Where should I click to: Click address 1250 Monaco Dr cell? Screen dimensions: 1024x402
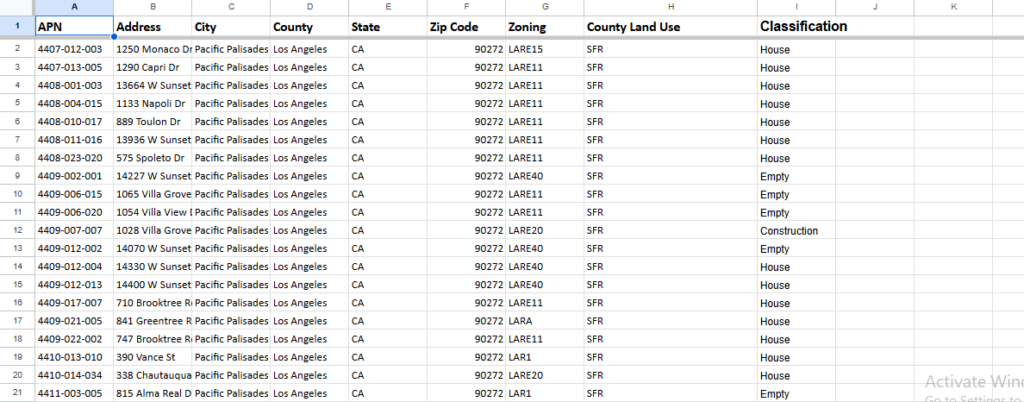[153, 50]
